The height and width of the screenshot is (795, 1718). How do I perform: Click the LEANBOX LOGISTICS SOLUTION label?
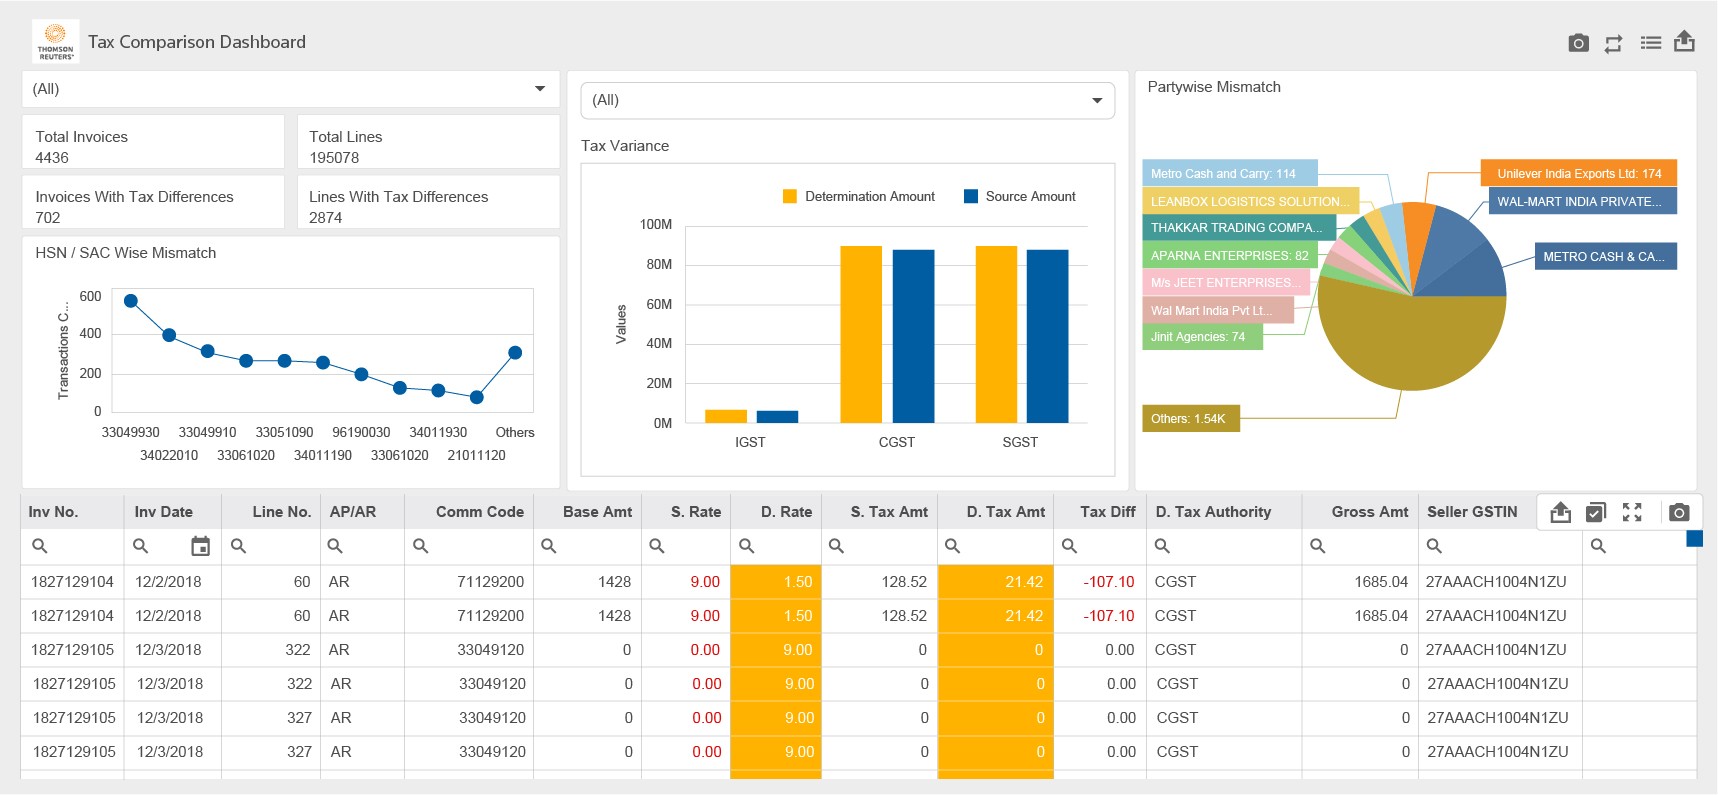[1250, 201]
